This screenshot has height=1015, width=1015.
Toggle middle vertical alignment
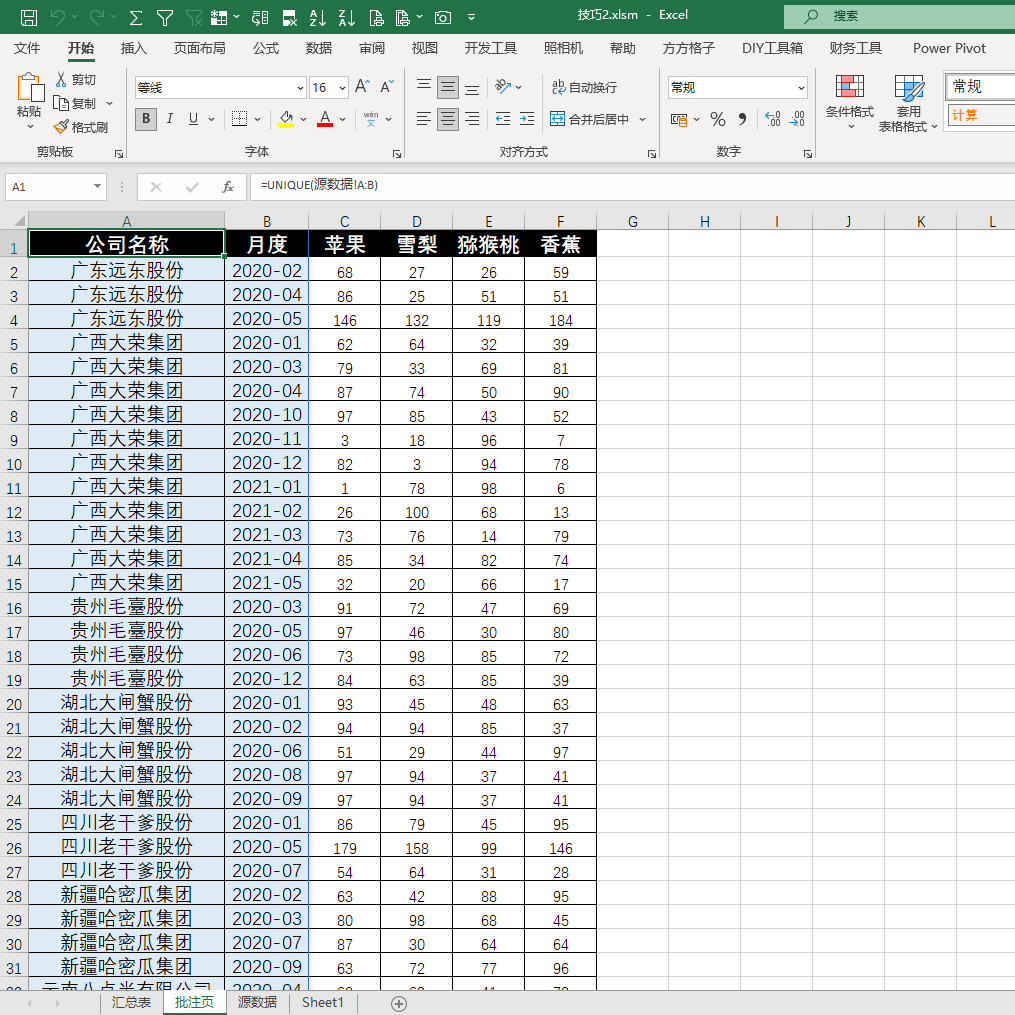tap(448, 87)
